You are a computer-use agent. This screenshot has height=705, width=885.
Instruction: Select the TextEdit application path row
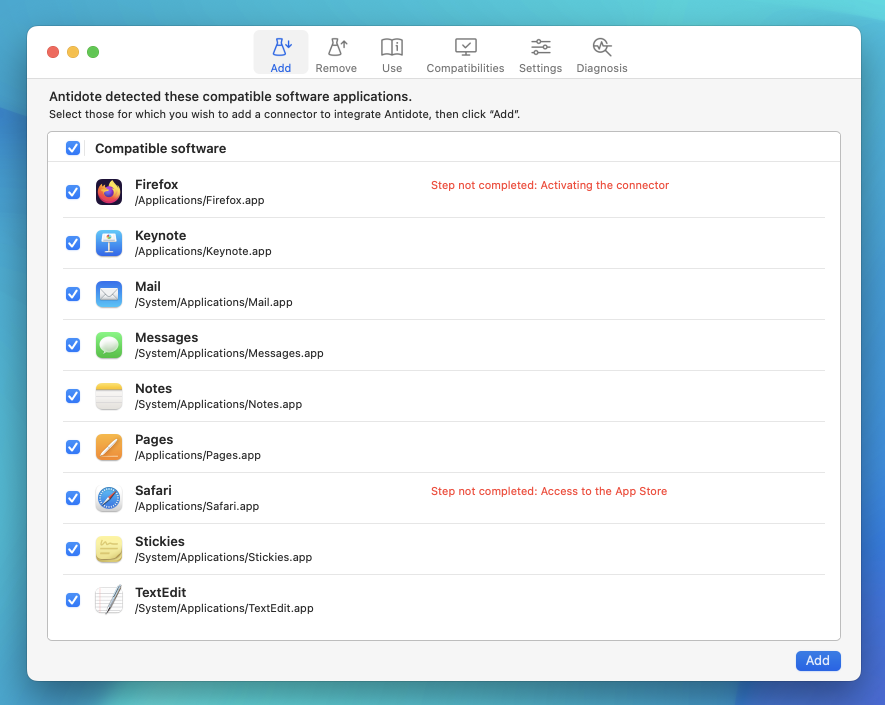224,608
